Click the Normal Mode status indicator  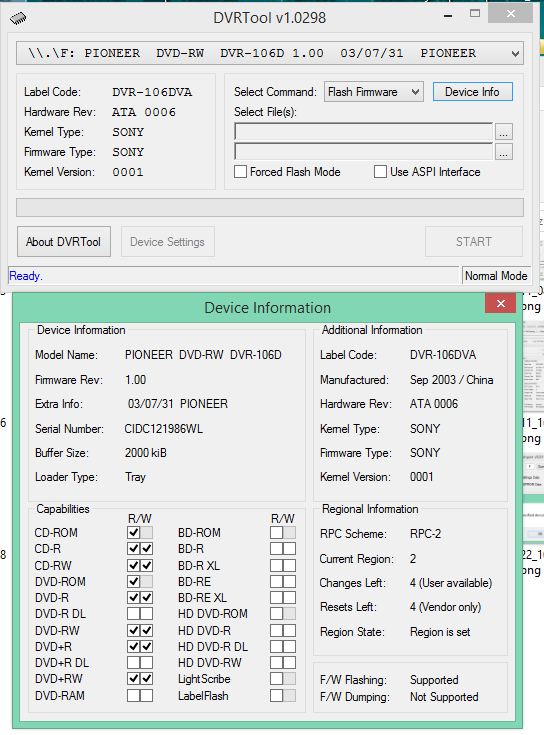click(x=496, y=276)
